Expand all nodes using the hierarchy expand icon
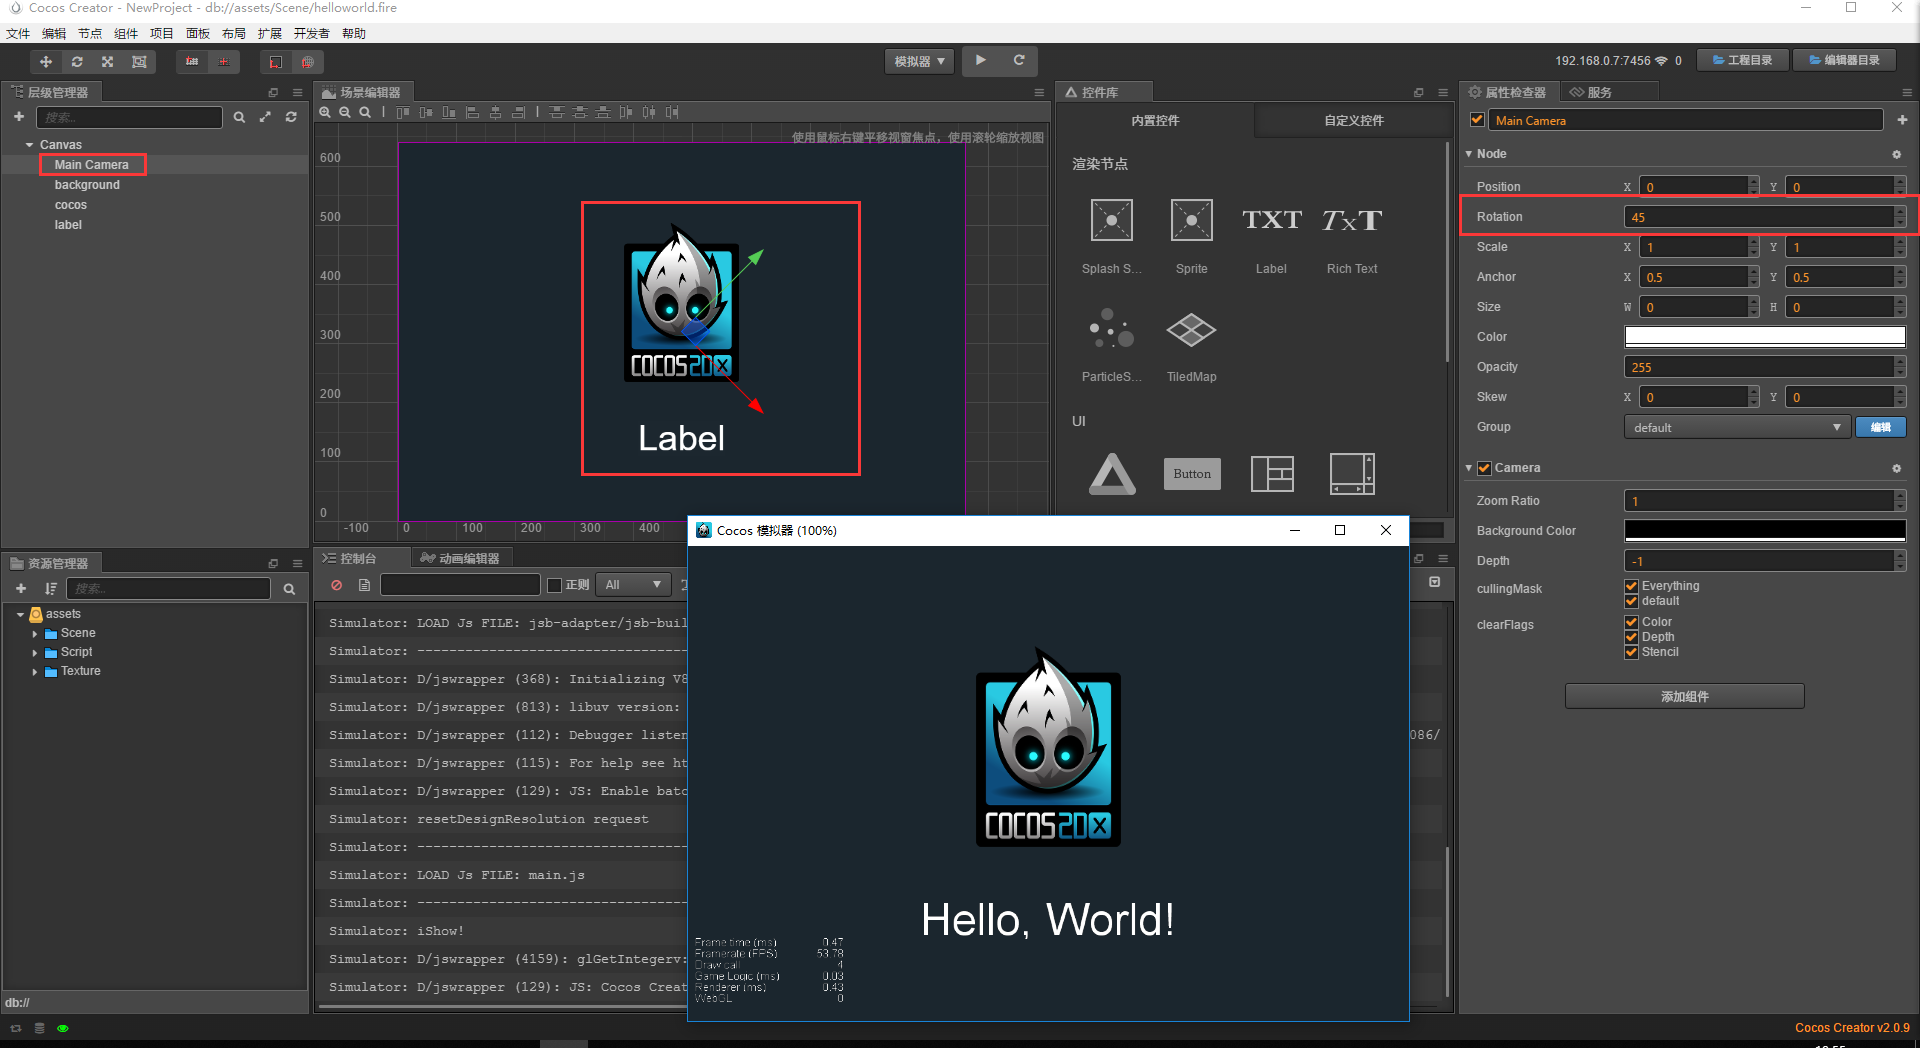This screenshot has width=1920, height=1048. (x=265, y=117)
